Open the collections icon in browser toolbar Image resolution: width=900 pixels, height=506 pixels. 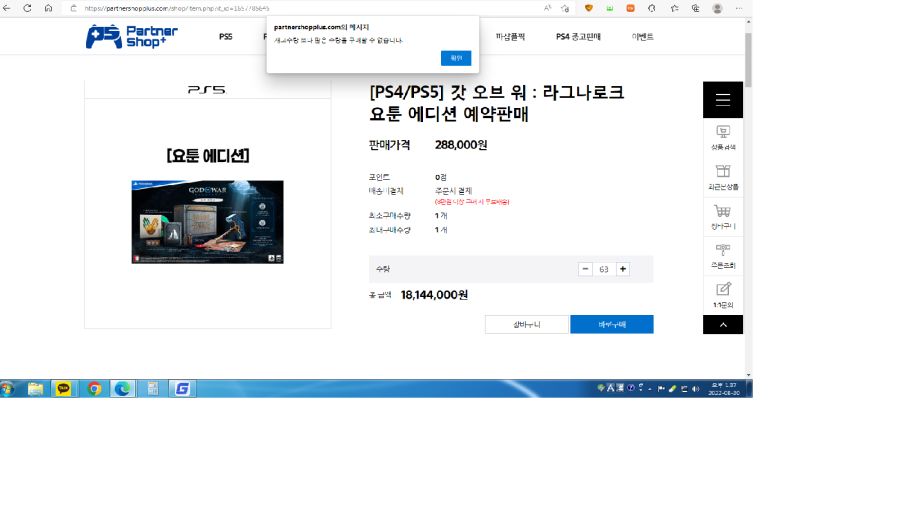click(x=695, y=8)
